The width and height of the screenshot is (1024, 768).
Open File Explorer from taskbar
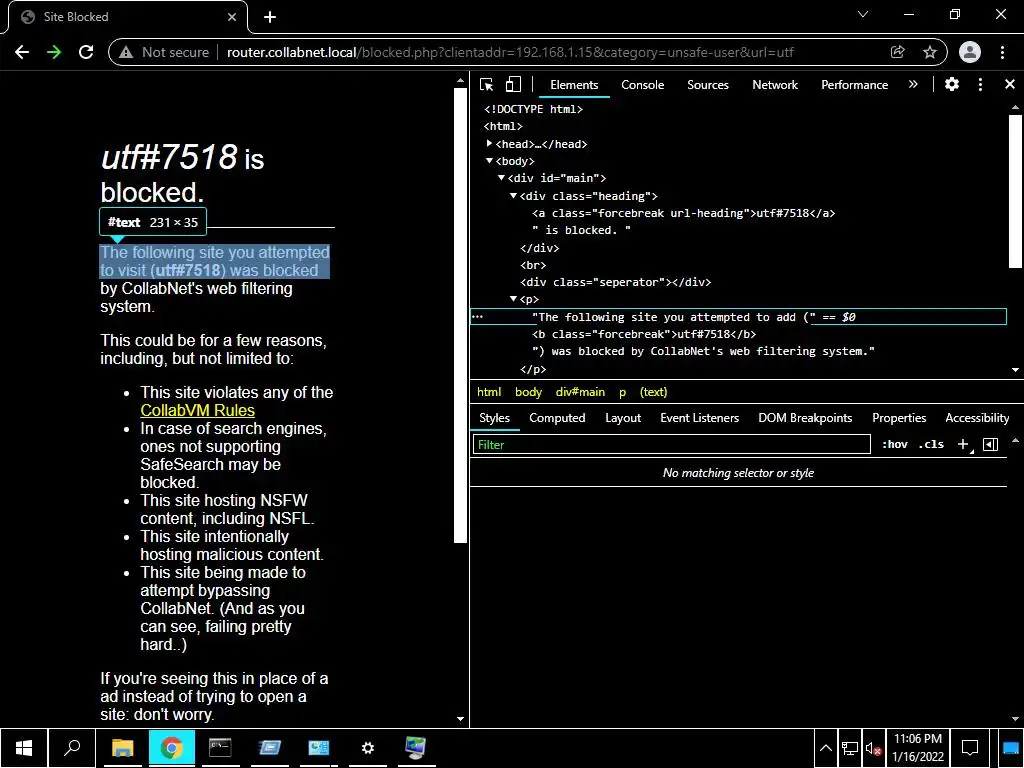[x=122, y=748]
